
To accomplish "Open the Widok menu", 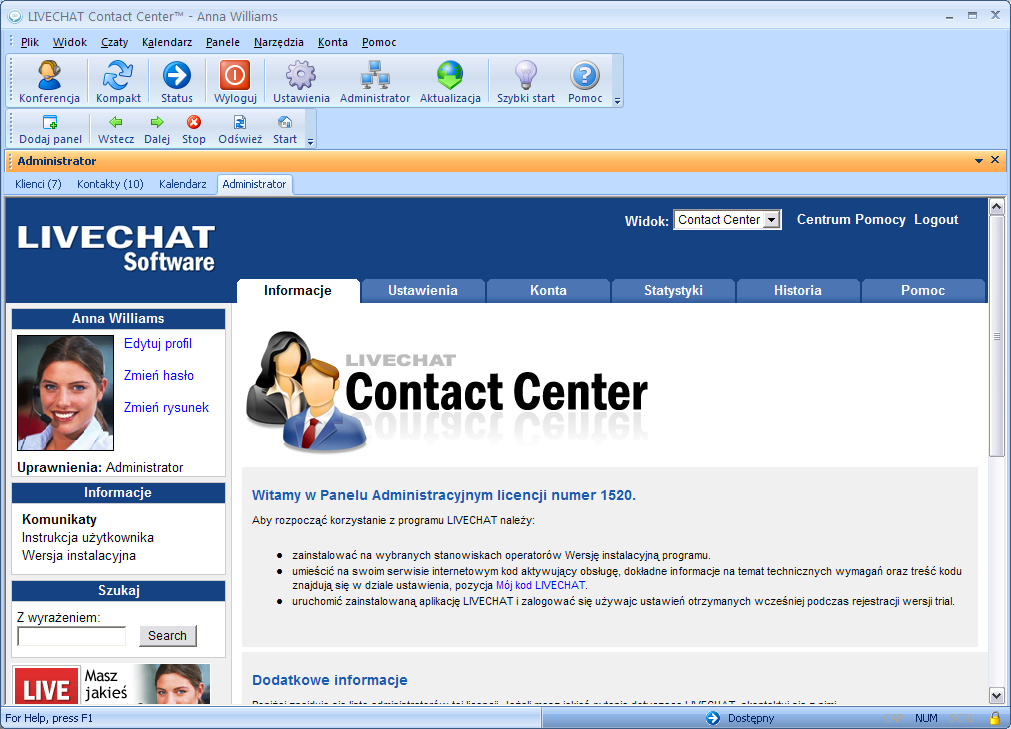I will tap(70, 43).
